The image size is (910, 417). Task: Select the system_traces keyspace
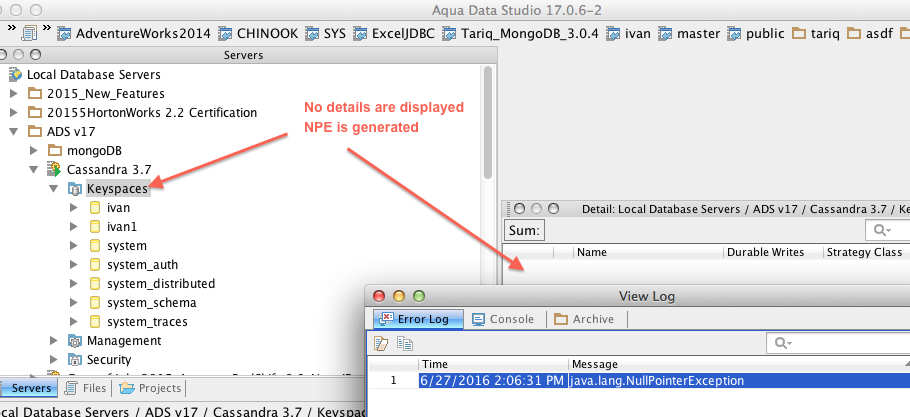coord(147,322)
